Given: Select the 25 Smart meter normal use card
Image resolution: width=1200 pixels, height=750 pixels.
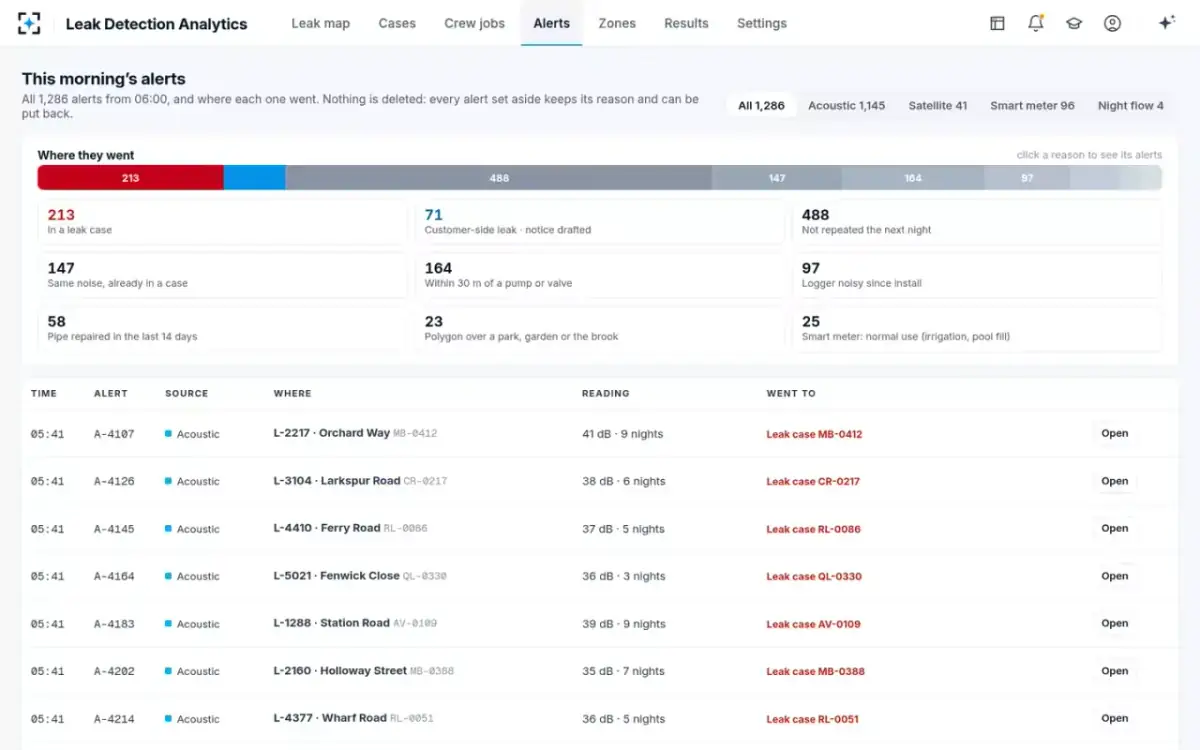Looking at the screenshot, I should coord(977,329).
